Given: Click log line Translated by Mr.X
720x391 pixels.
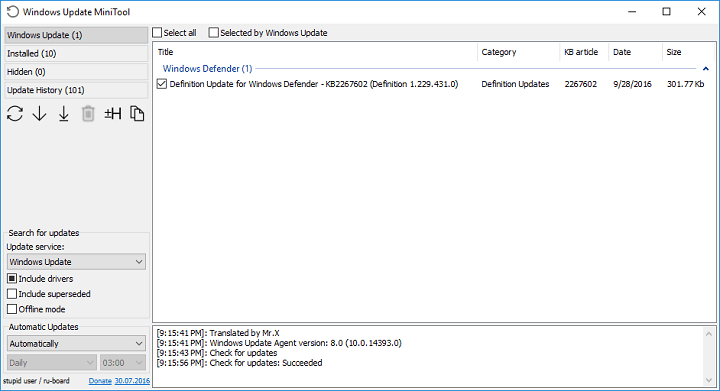Looking at the screenshot, I should pos(218,333).
